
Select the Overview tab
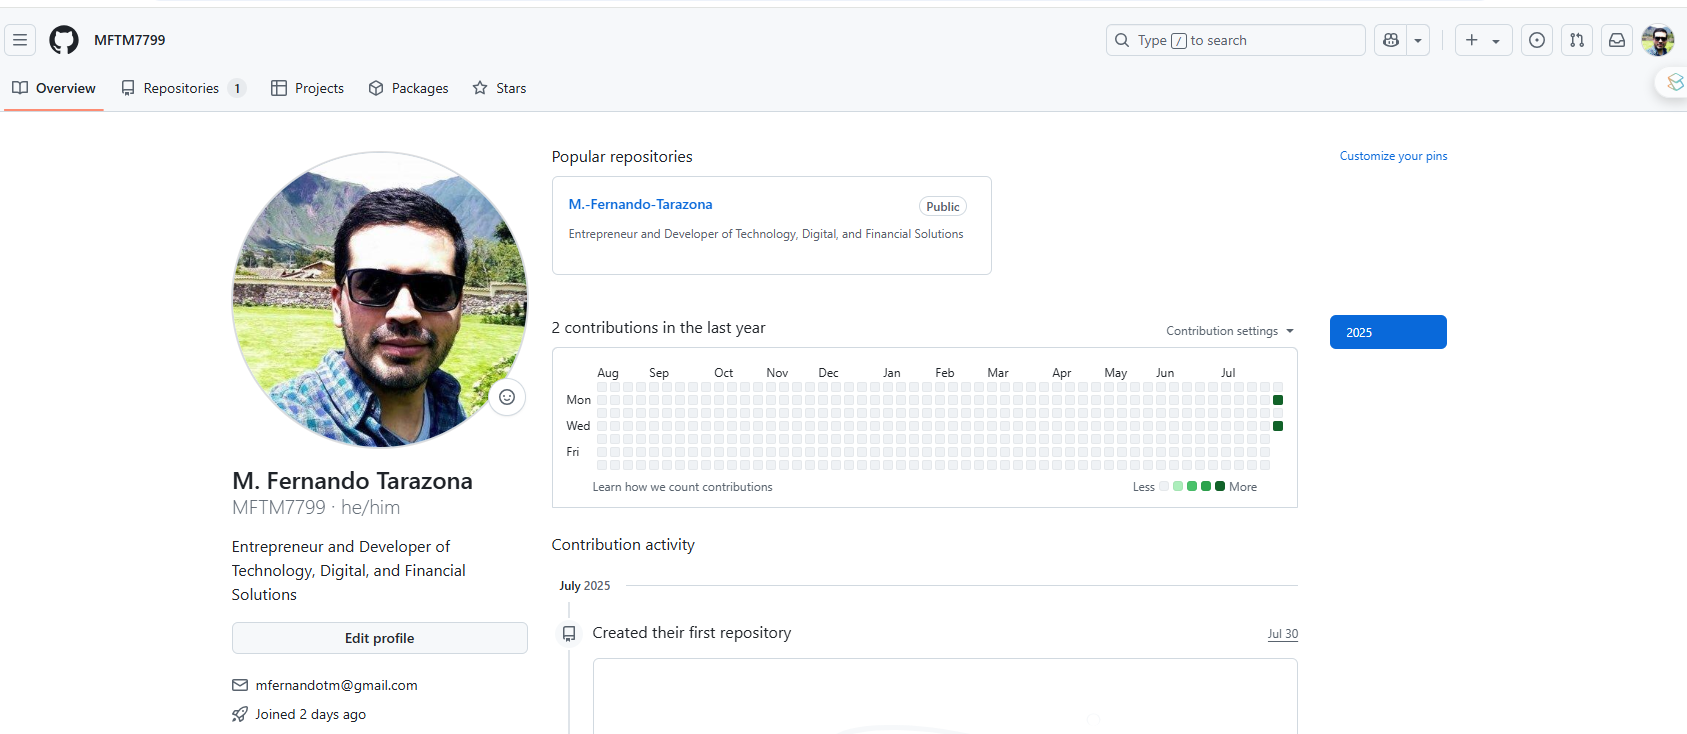54,88
